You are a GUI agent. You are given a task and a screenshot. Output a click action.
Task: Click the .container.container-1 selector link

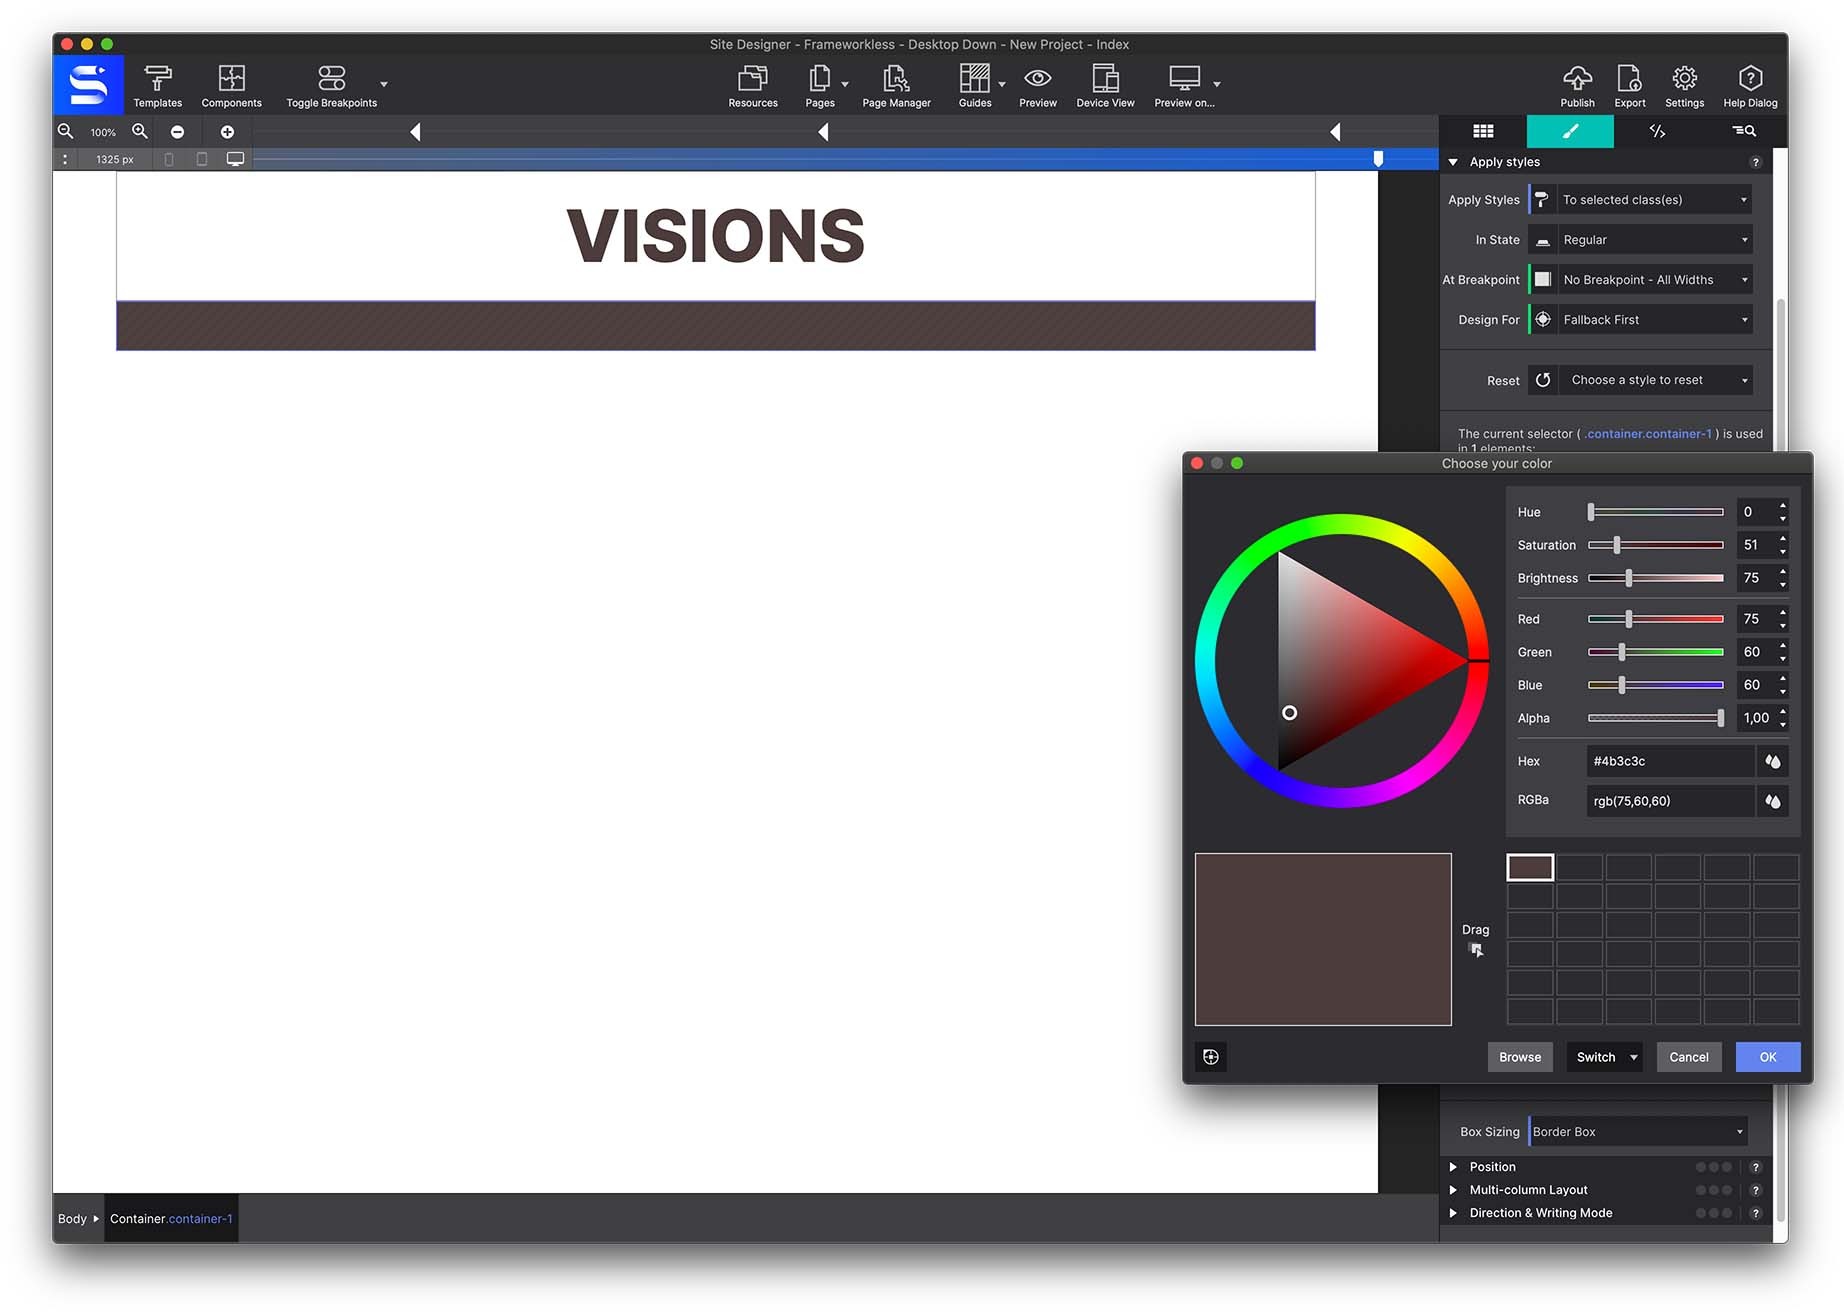tap(1648, 434)
